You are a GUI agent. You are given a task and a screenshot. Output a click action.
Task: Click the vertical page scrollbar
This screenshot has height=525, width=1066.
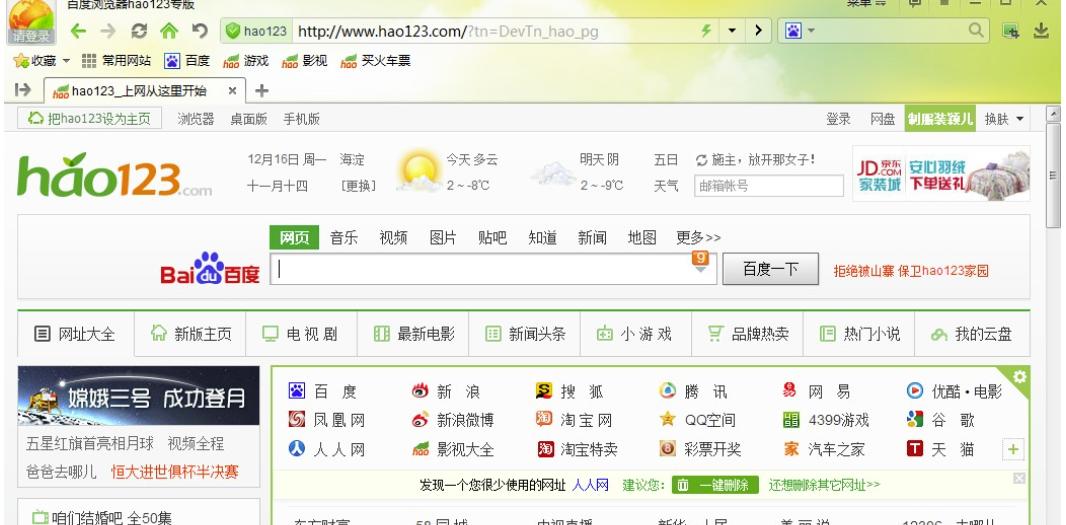[x=1053, y=177]
